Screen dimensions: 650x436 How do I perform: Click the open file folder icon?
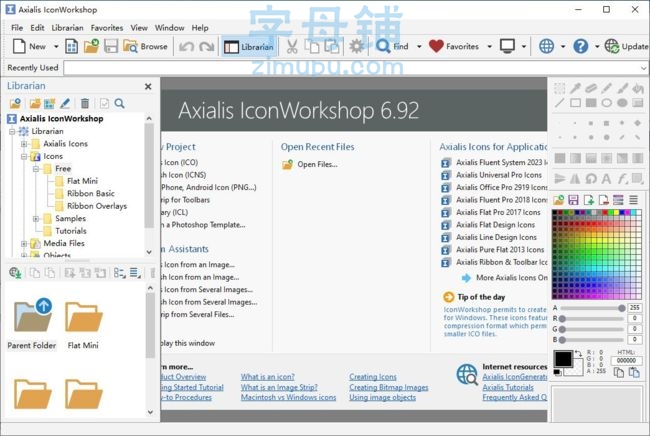91,46
